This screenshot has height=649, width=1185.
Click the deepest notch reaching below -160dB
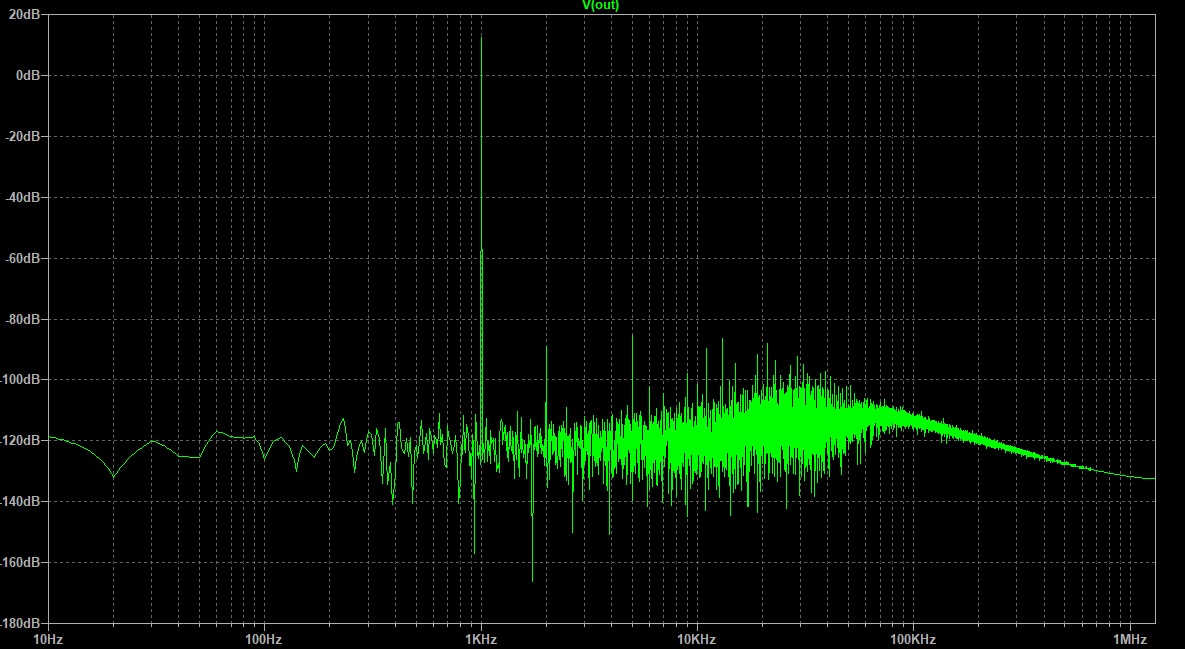click(532, 580)
